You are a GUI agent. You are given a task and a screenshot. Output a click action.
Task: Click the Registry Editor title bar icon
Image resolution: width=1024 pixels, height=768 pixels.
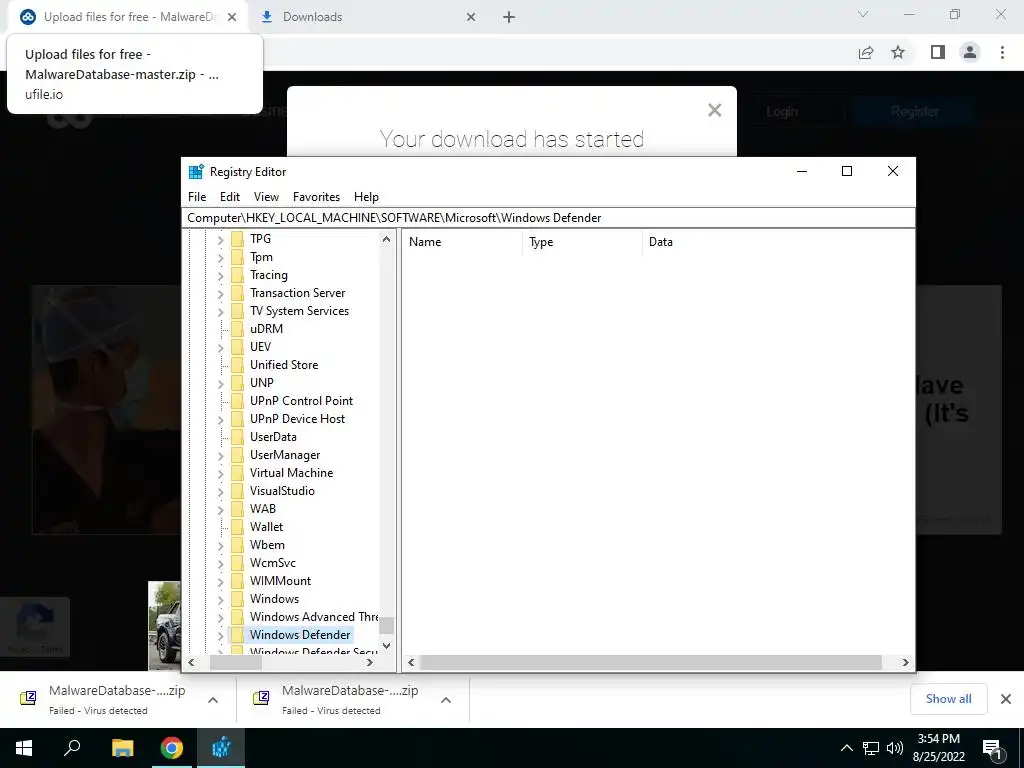(x=196, y=171)
